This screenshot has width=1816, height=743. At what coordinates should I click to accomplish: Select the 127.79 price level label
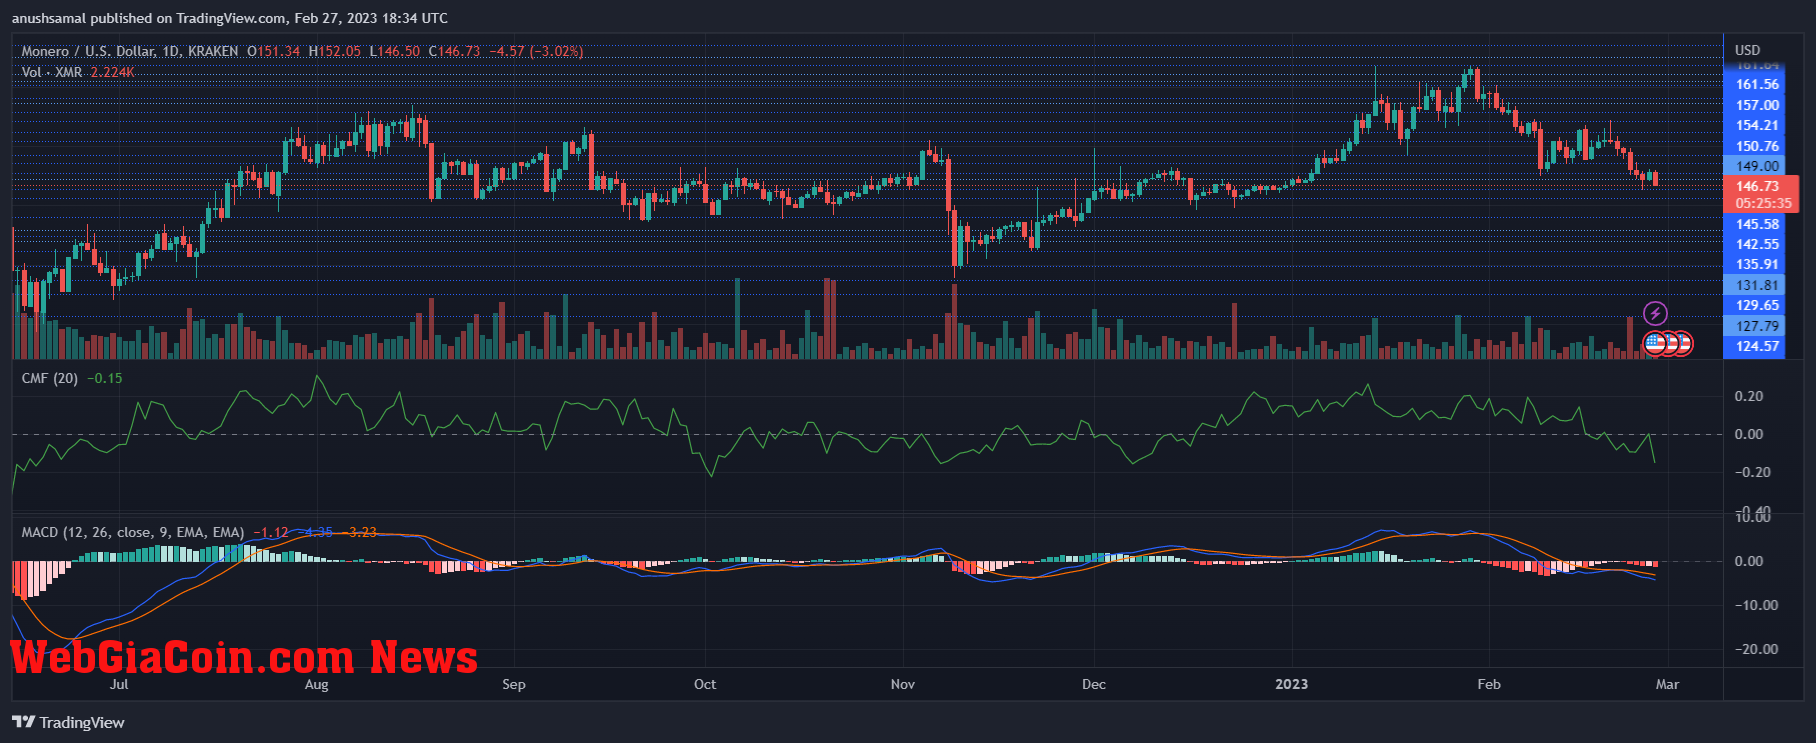pos(1757,326)
